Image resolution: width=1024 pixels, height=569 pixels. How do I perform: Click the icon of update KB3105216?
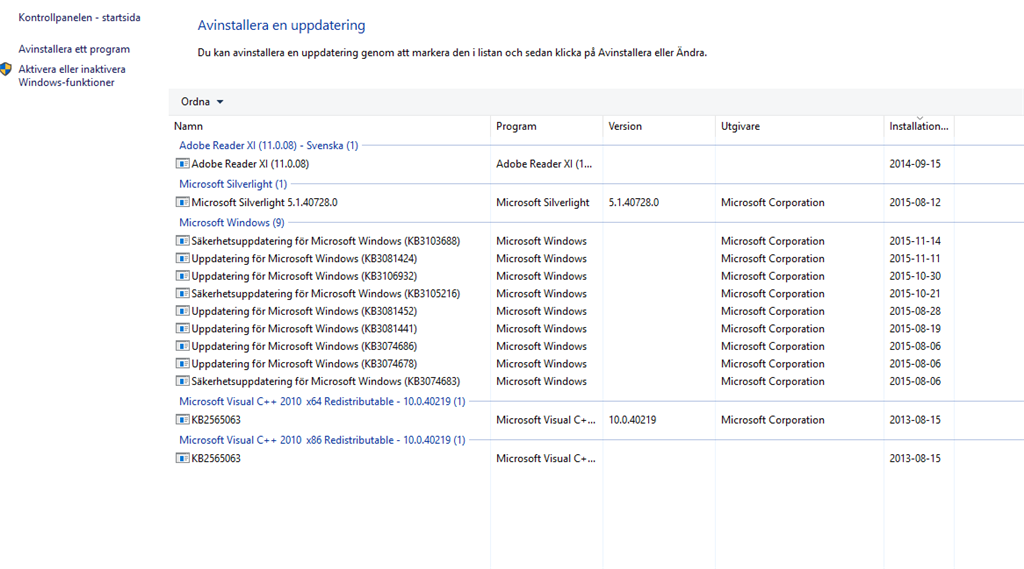point(182,293)
